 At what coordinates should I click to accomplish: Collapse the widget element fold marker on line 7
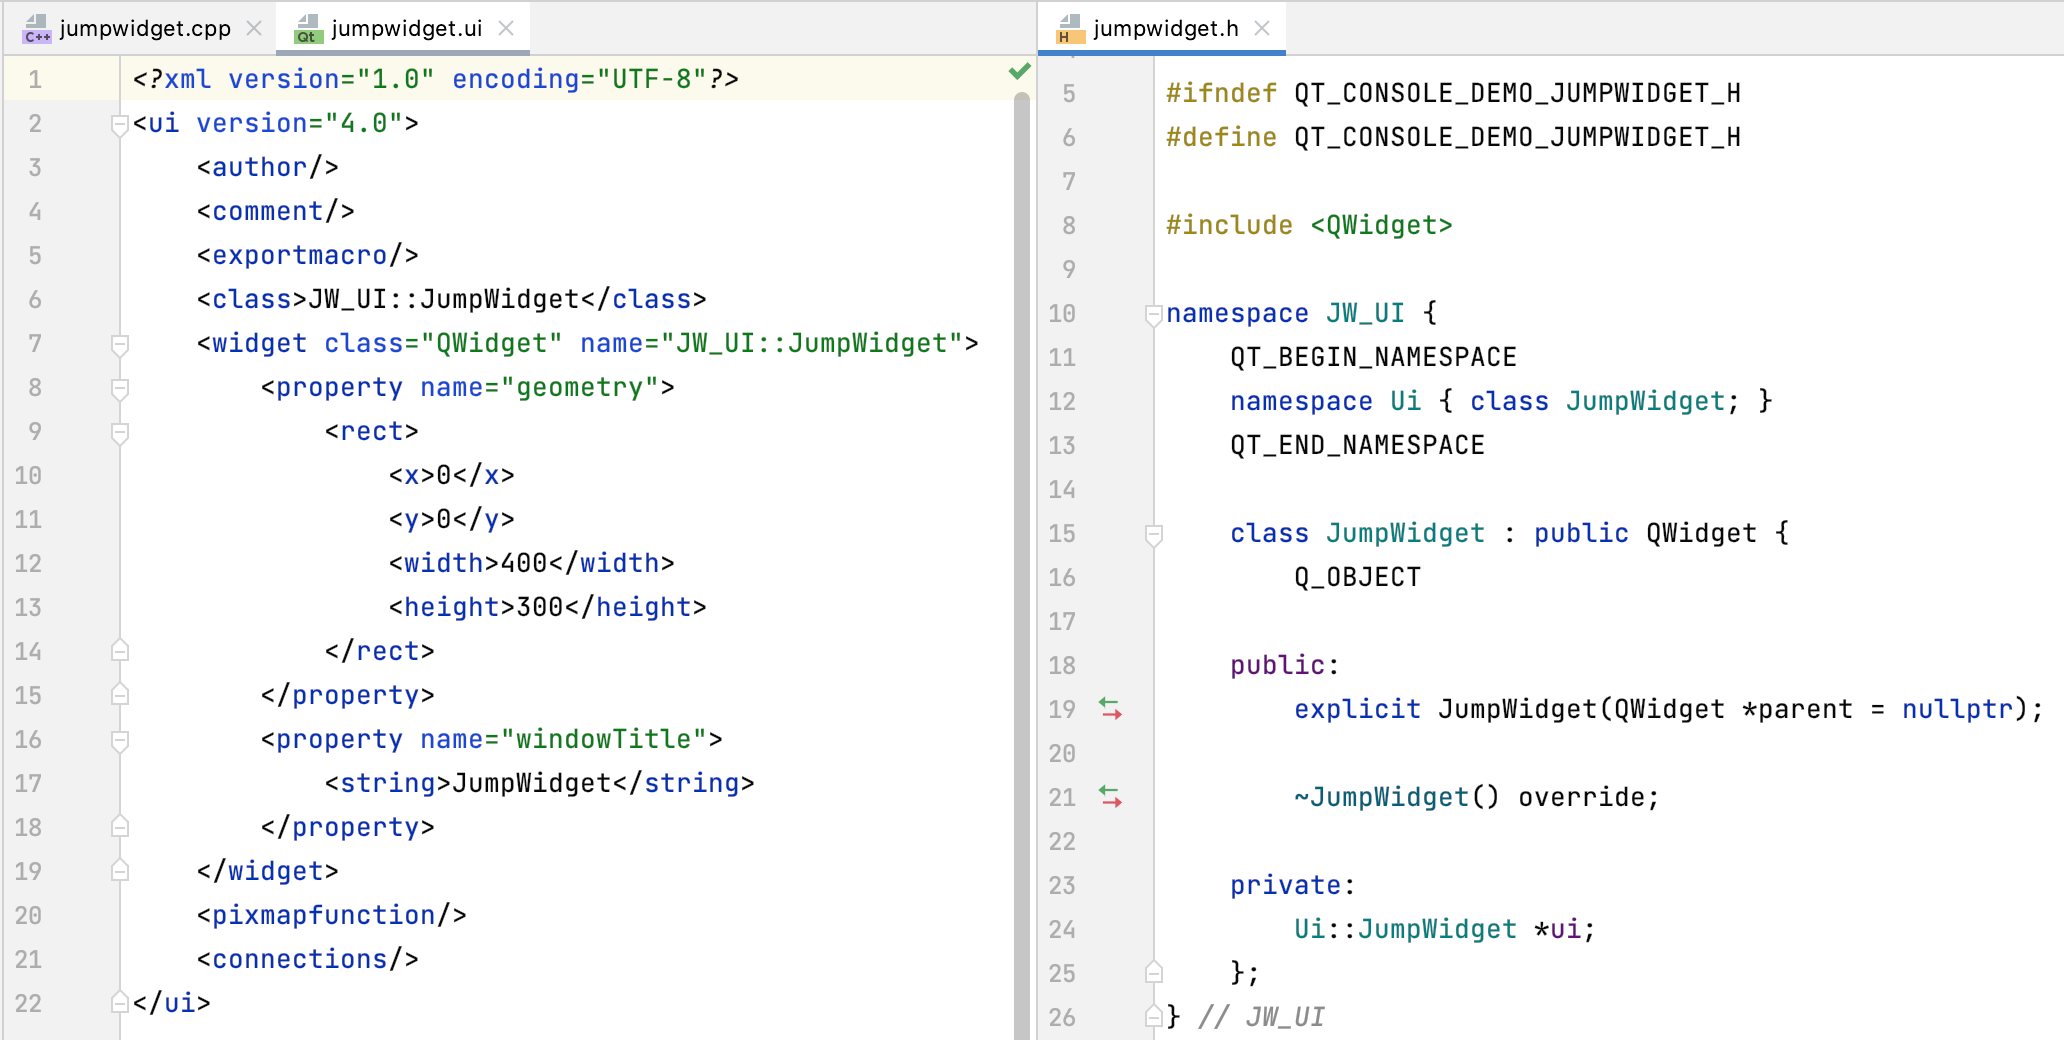coord(120,343)
